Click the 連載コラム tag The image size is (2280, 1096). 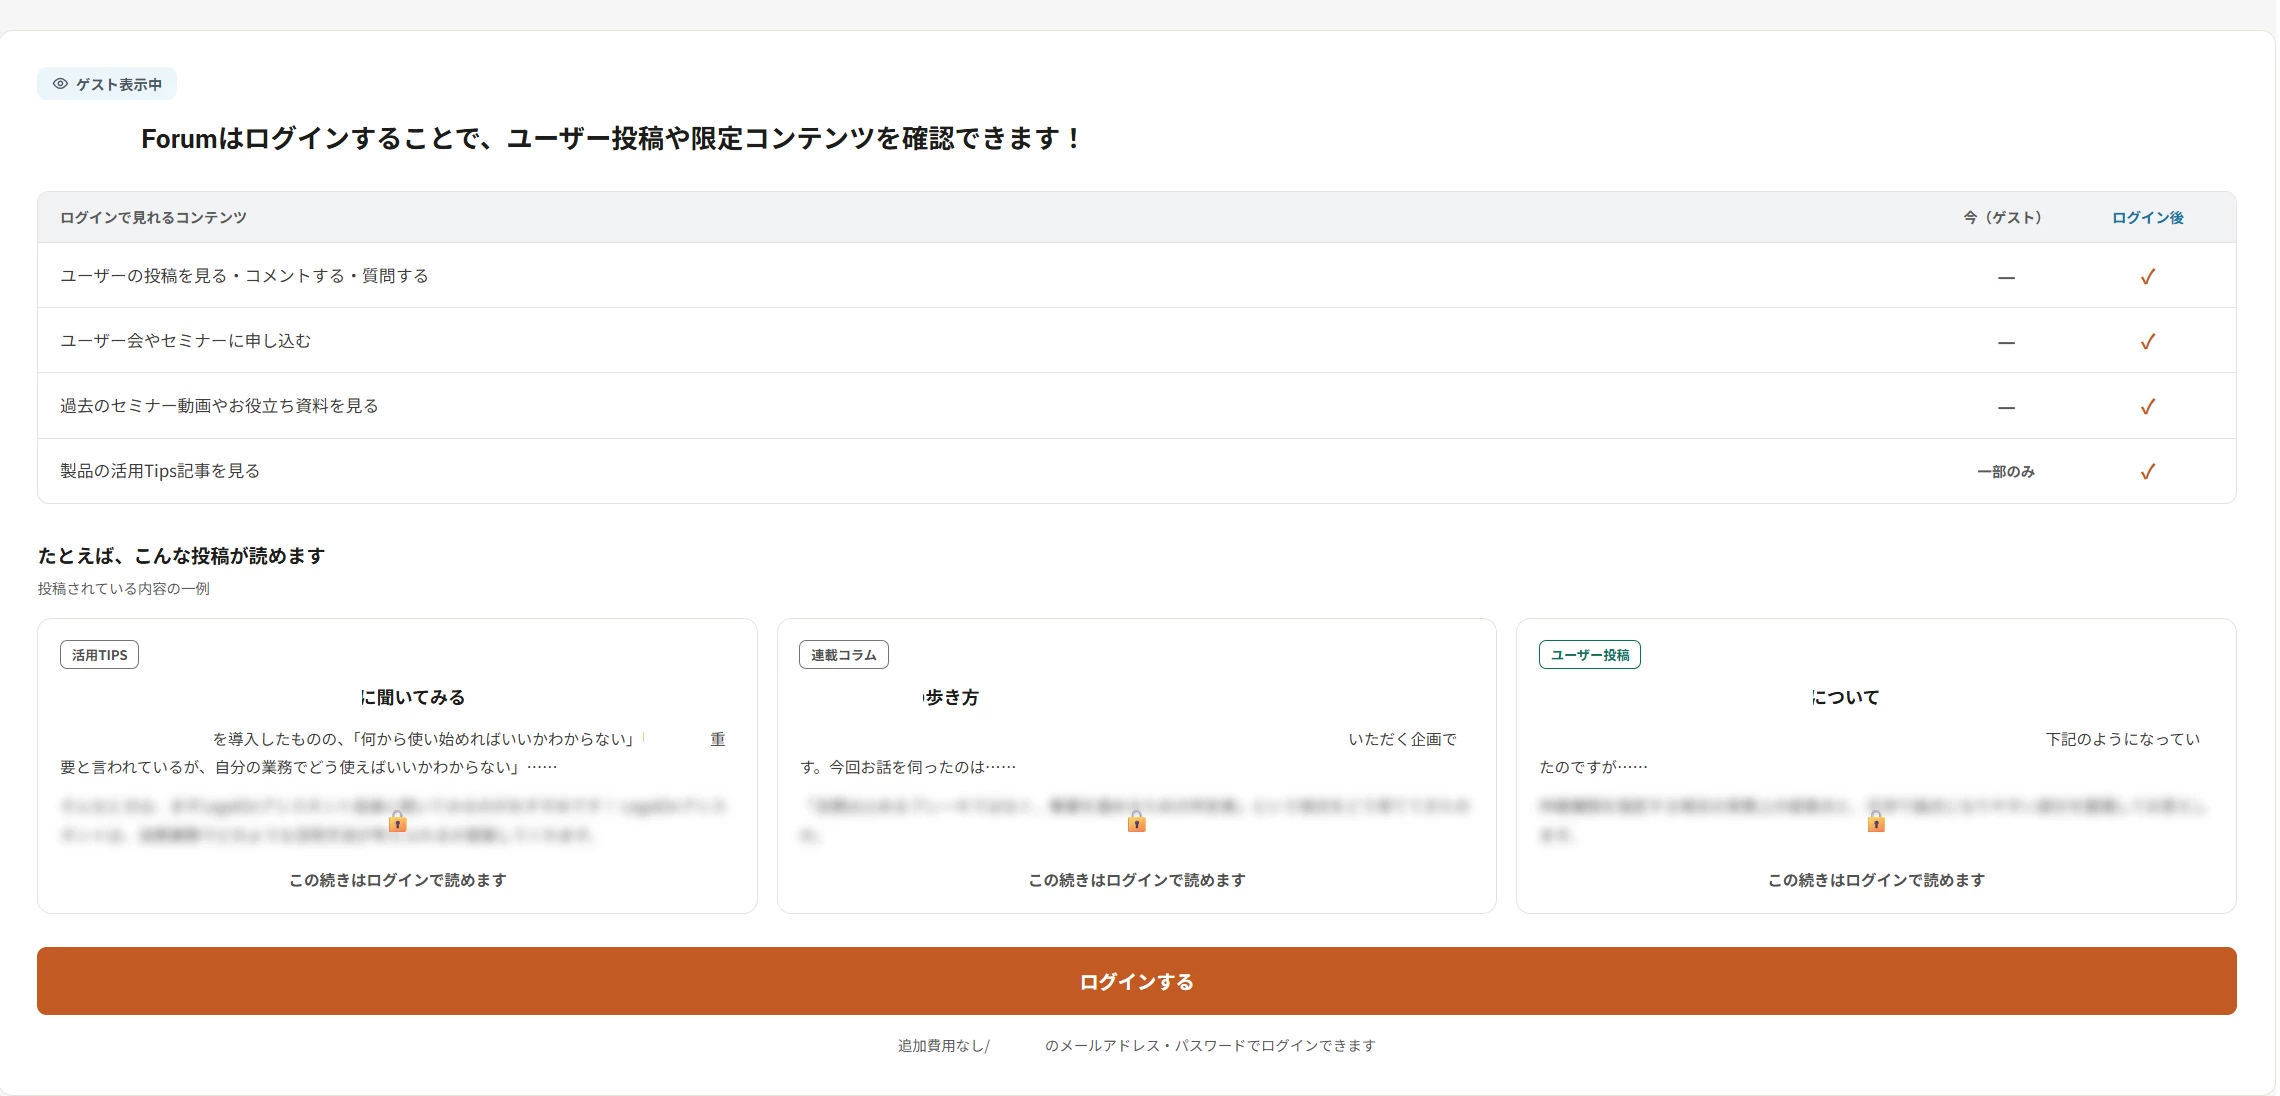tap(844, 655)
